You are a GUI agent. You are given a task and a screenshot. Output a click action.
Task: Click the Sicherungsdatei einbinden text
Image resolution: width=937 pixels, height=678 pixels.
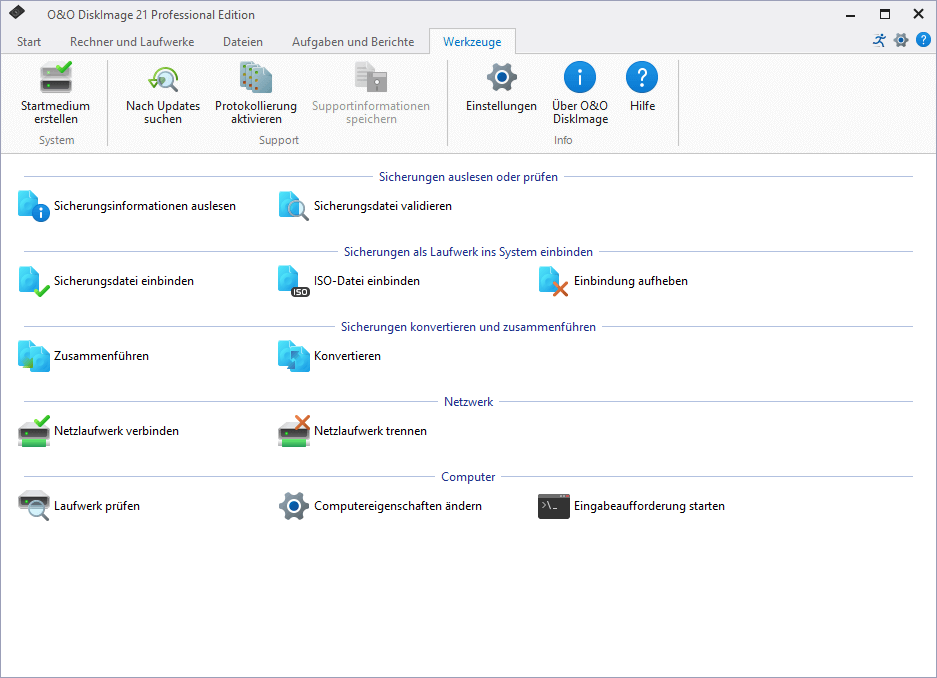(124, 281)
